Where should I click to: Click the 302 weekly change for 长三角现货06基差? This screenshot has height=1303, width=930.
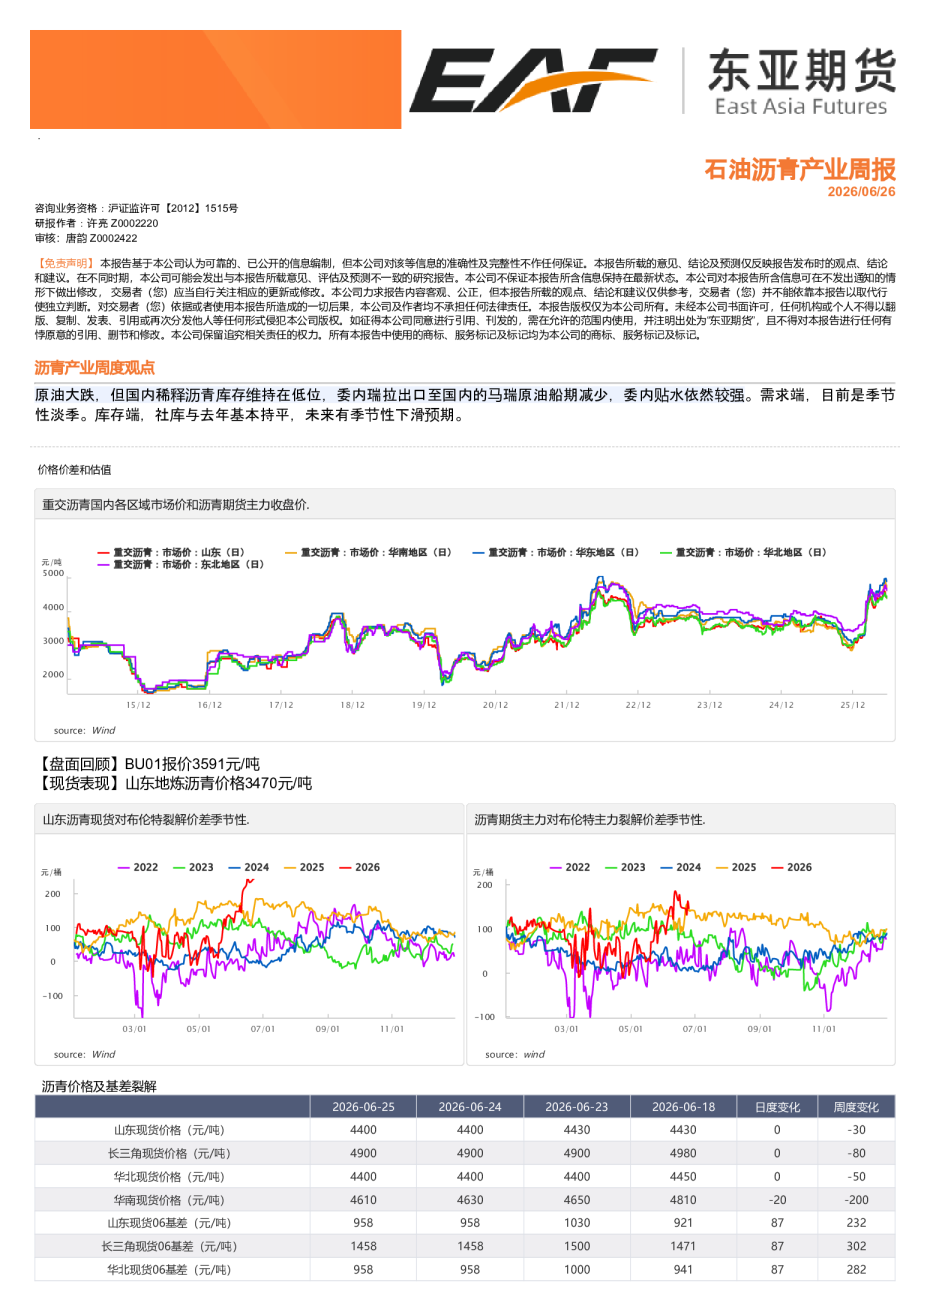pyautogui.click(x=856, y=1246)
